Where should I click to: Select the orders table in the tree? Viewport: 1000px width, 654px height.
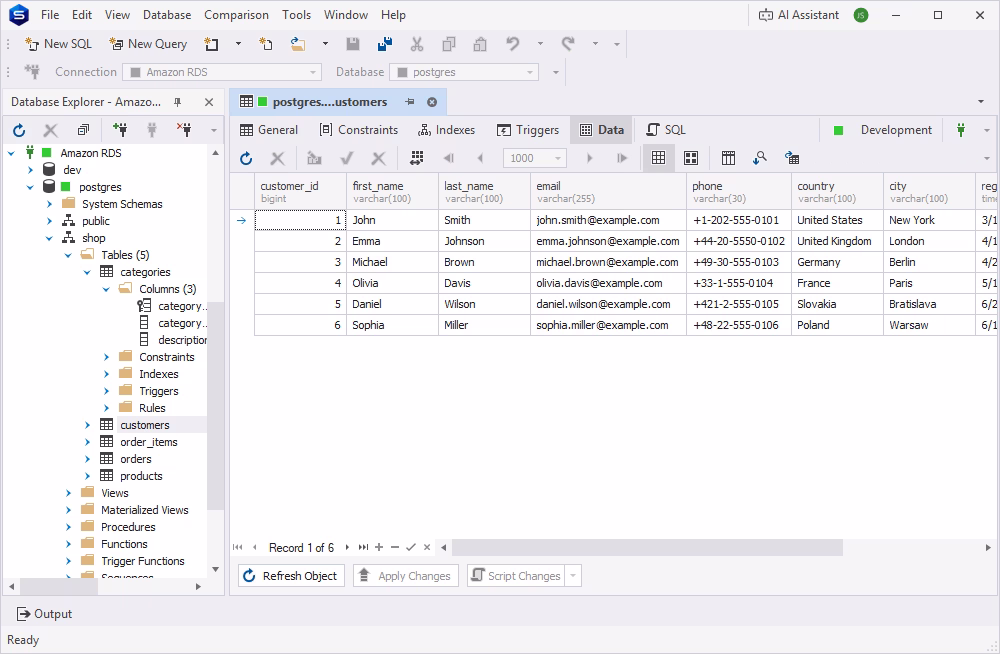136,459
